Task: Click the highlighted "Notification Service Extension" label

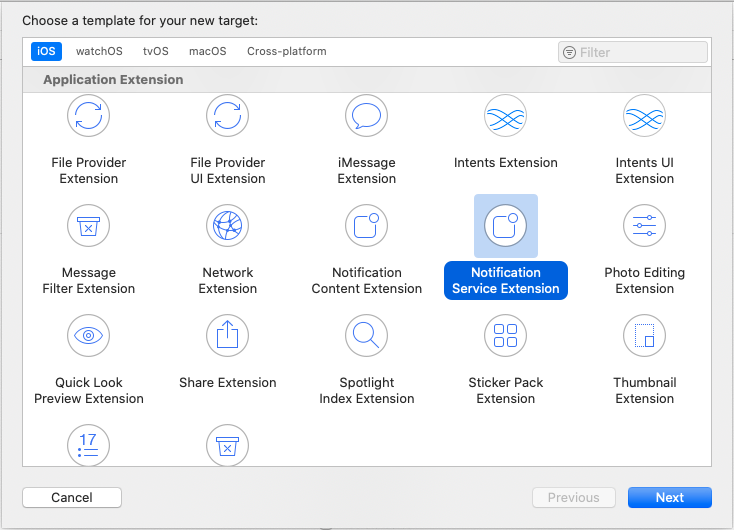Action: [506, 280]
